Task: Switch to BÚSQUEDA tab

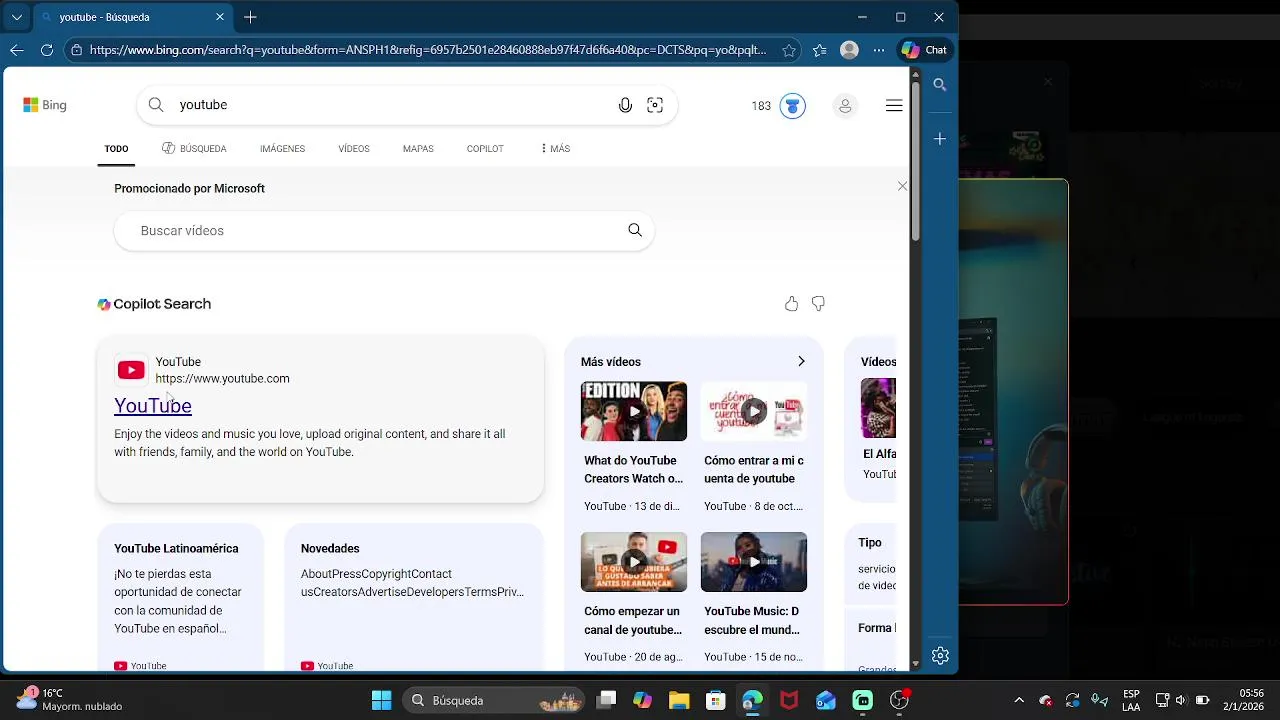Action: (194, 148)
